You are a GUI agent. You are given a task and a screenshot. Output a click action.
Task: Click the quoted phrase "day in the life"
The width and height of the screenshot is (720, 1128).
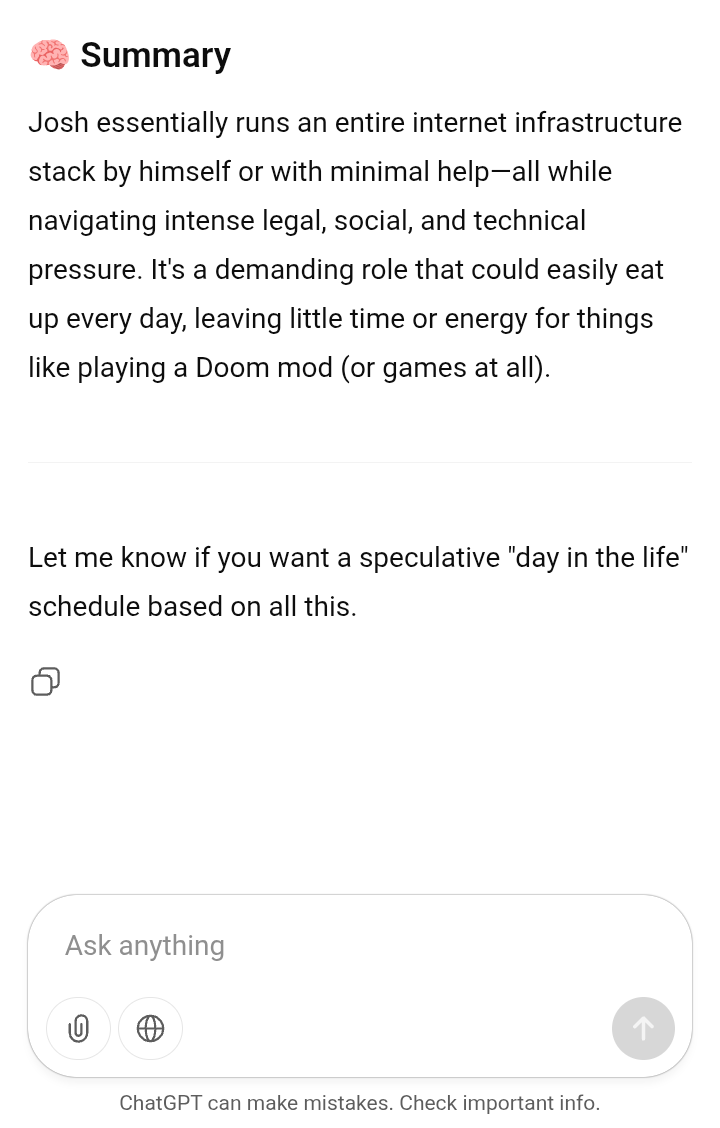(x=598, y=558)
